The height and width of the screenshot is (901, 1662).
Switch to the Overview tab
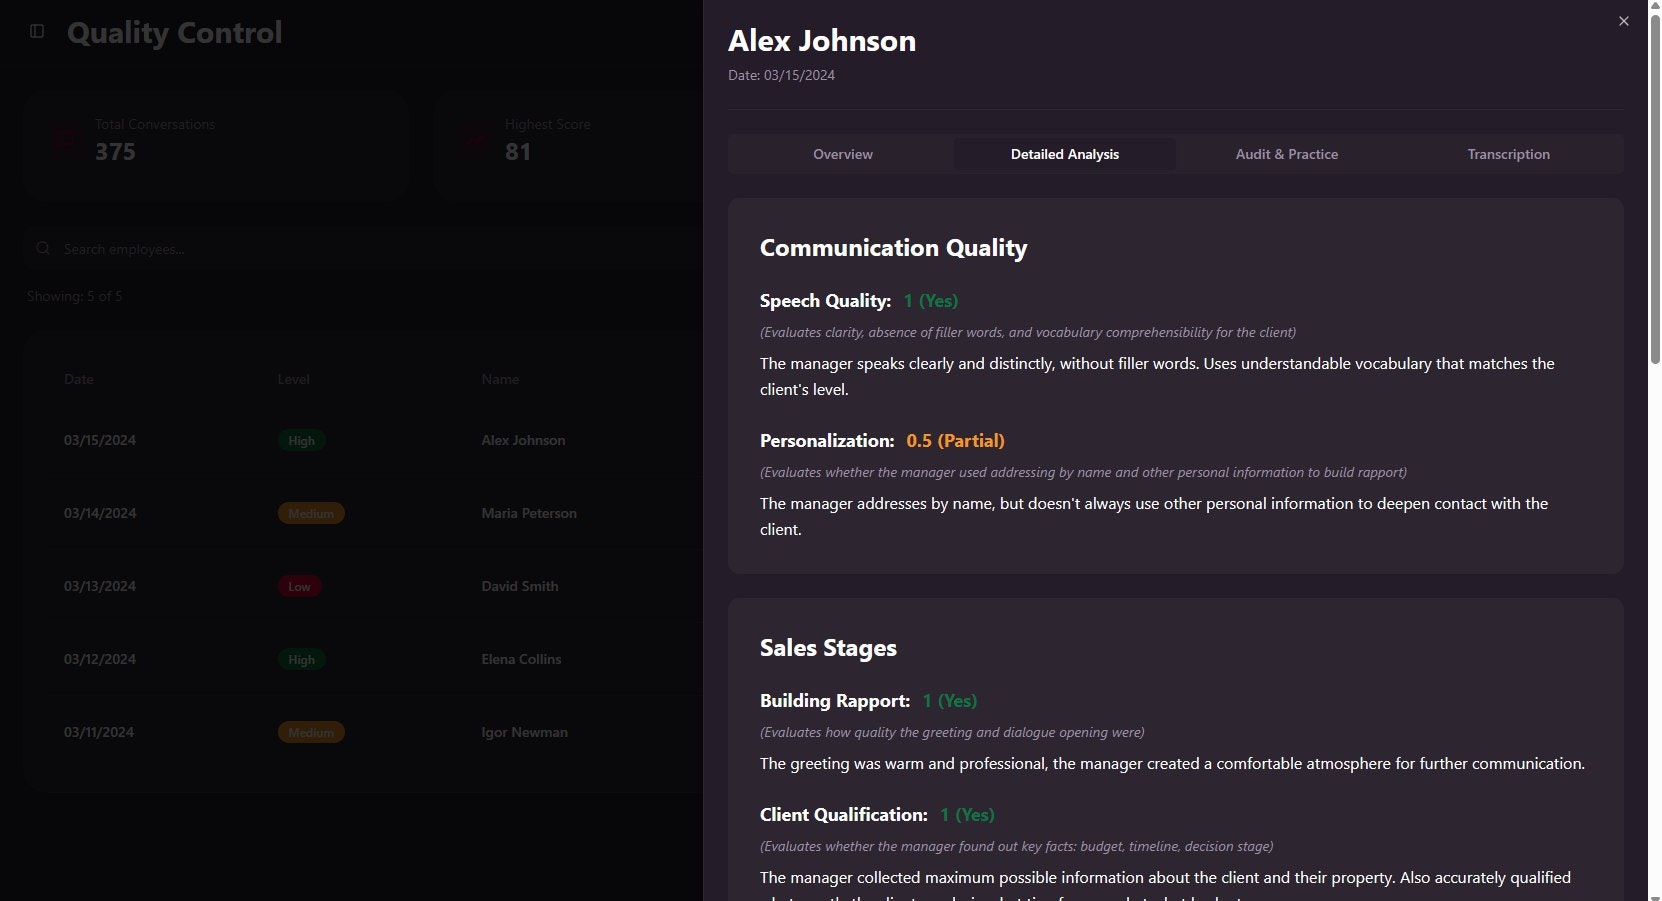click(842, 154)
